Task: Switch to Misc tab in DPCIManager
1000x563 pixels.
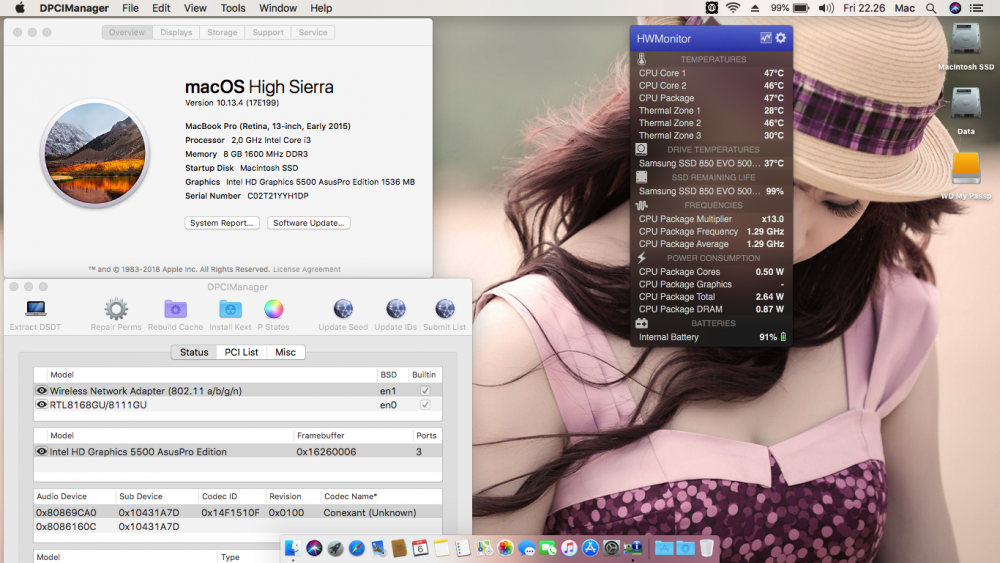Action: tap(285, 352)
